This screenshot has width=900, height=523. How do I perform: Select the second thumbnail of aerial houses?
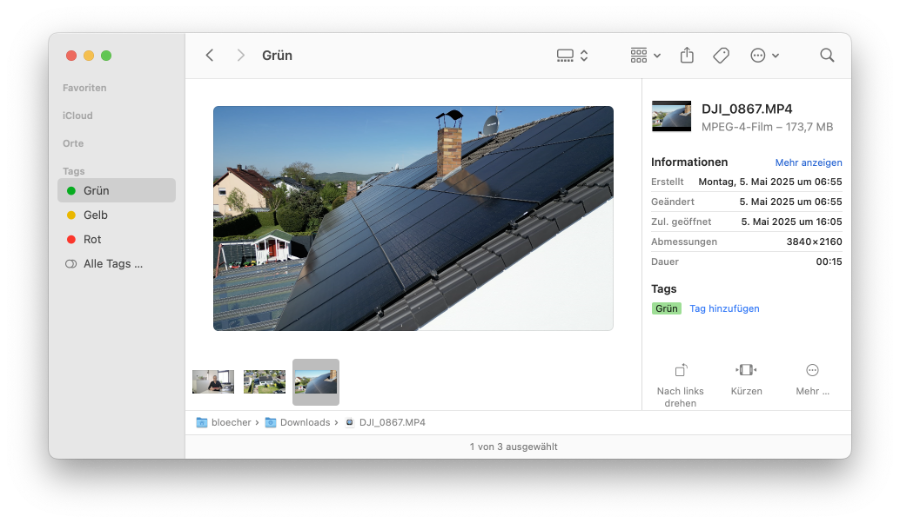point(265,382)
